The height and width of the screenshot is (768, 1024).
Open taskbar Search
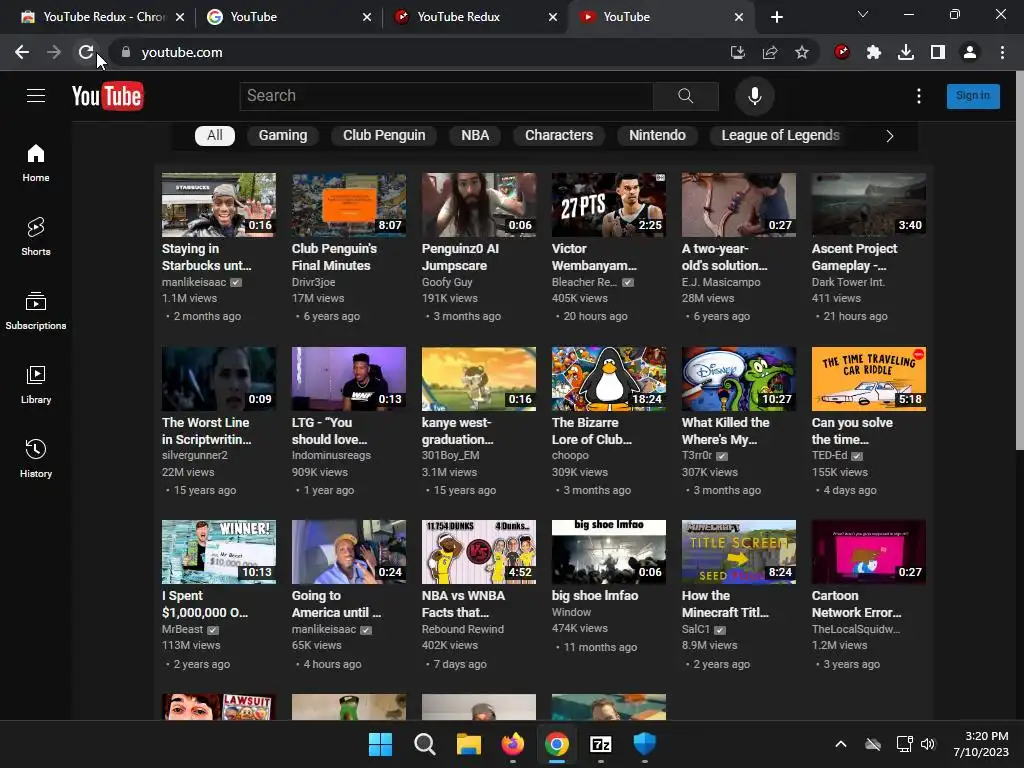[424, 744]
